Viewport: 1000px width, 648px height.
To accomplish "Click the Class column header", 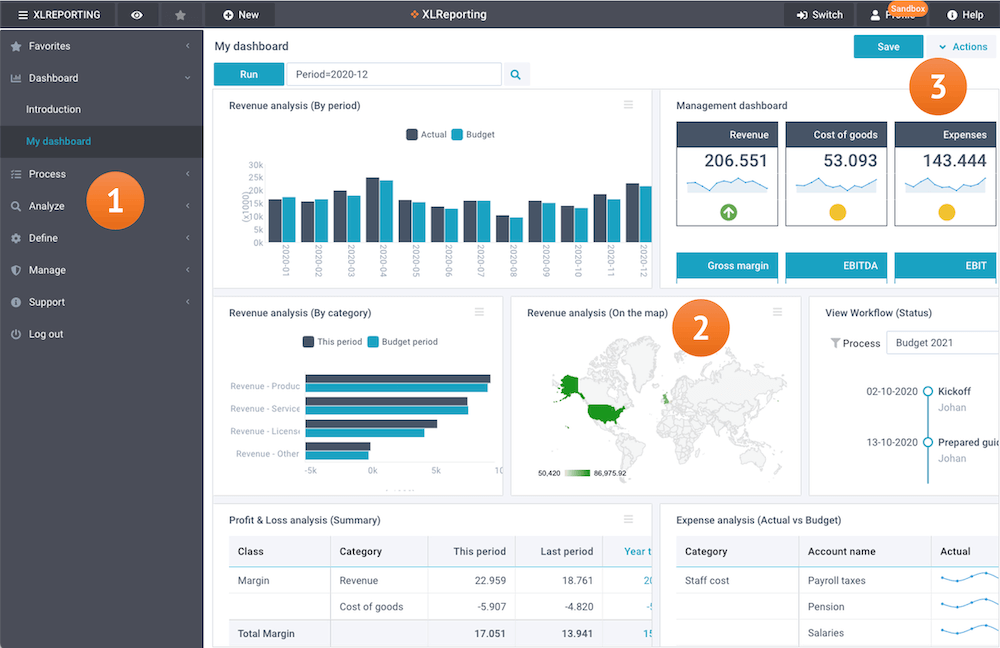I will (279, 551).
